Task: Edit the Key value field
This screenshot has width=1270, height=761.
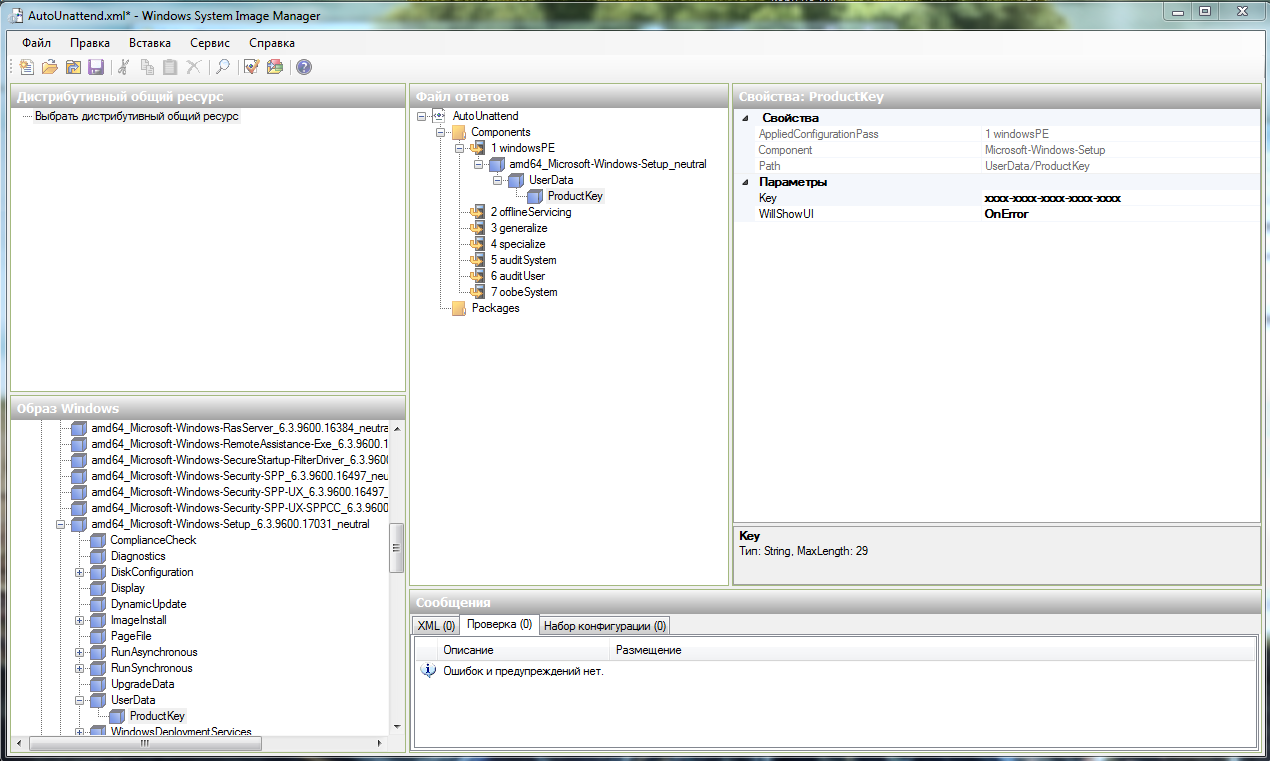Action: click(x=1120, y=198)
